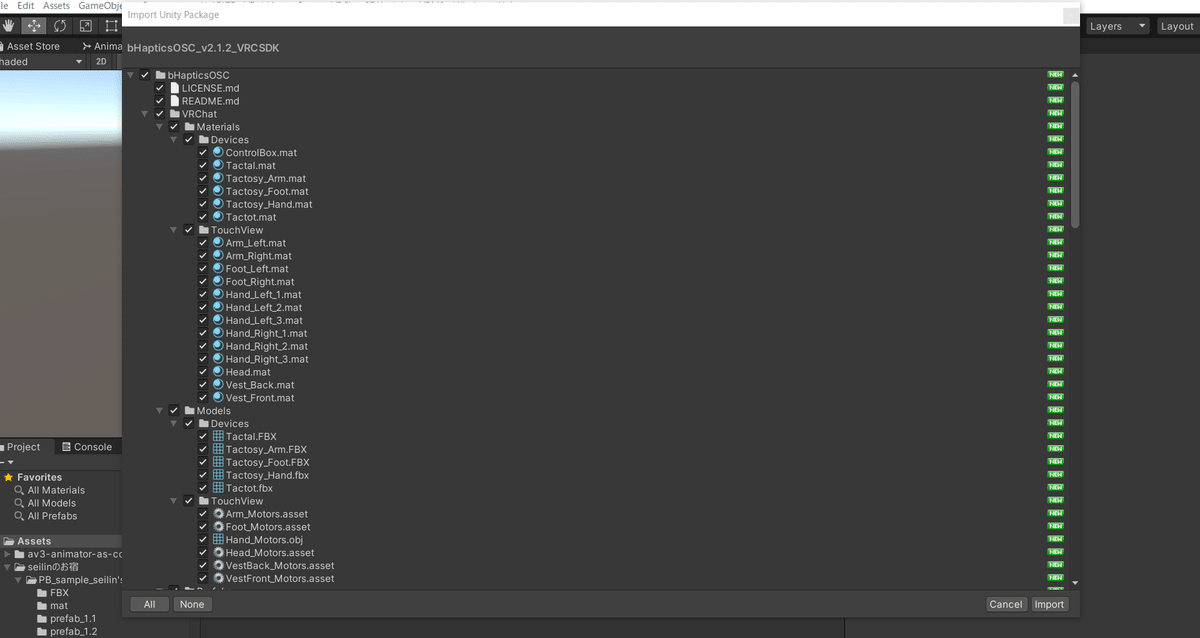Click the Cancel button
Screen dimensions: 1200x638
[1006, 604]
